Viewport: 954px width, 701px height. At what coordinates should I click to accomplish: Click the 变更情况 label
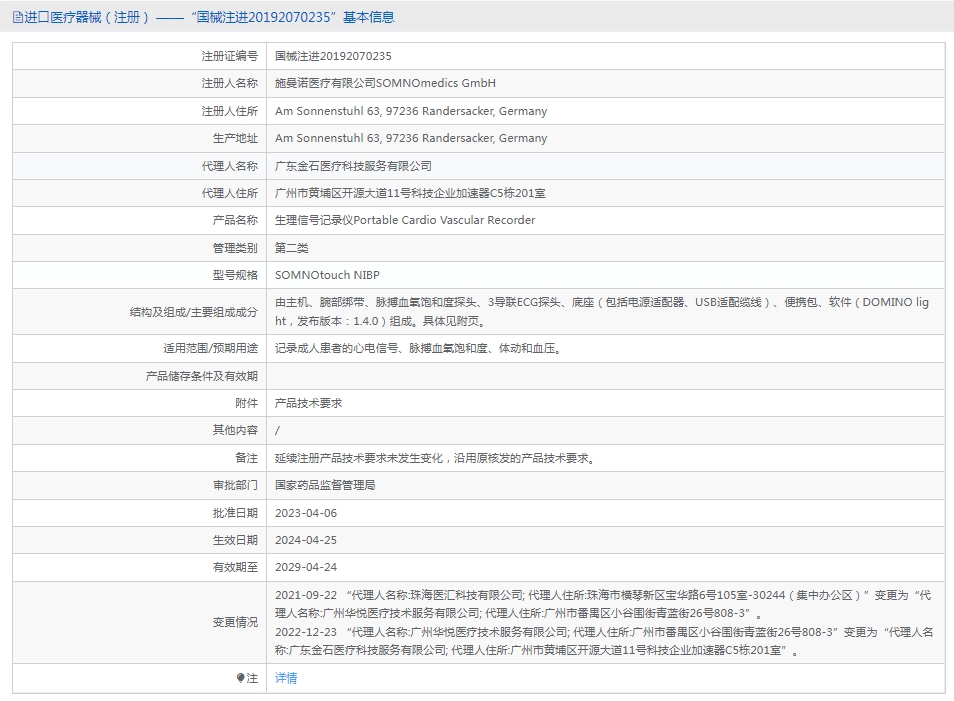pyautogui.click(x=235, y=623)
